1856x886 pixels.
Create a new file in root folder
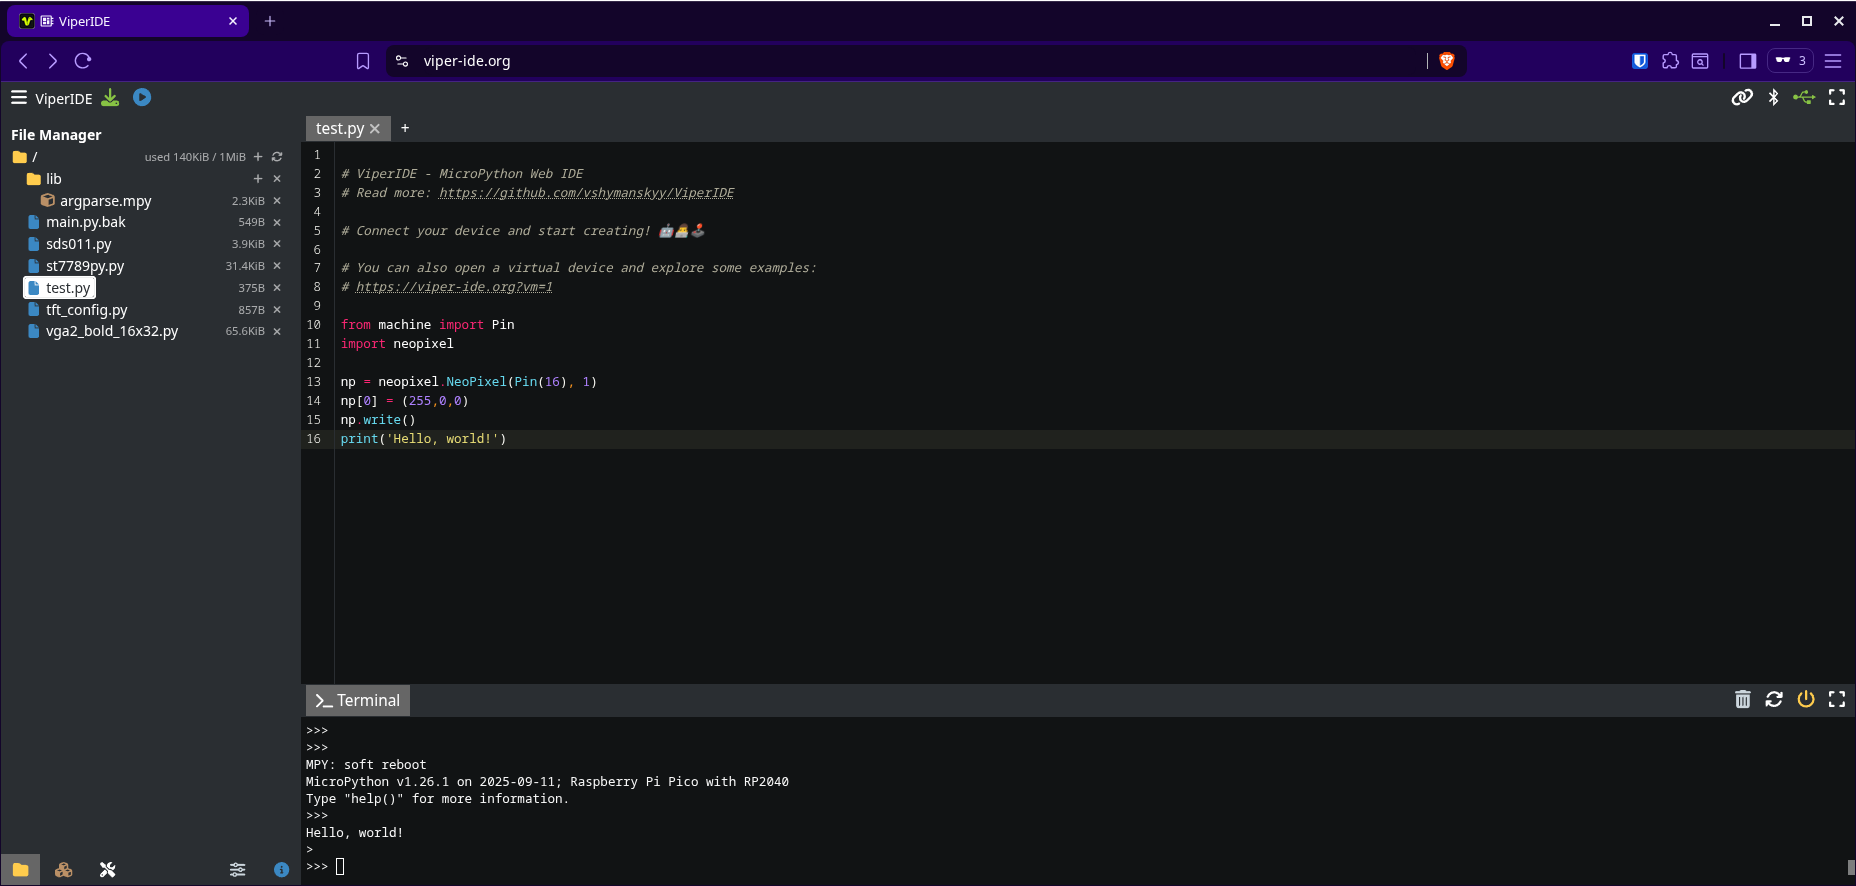coord(257,156)
